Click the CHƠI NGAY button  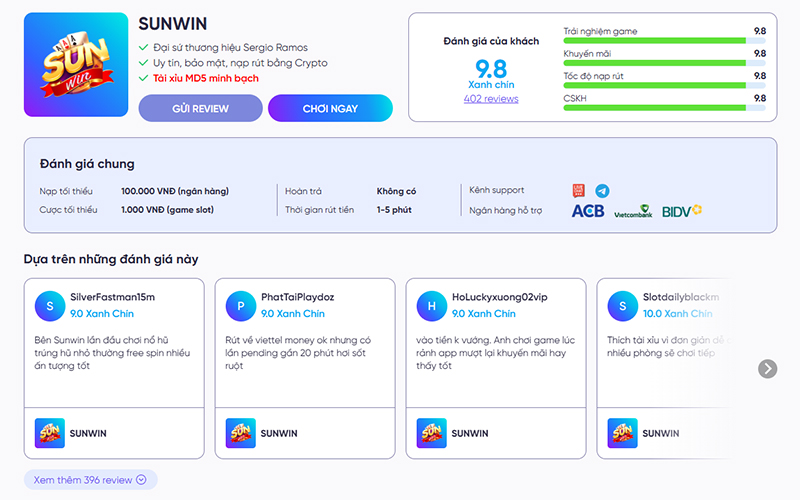pyautogui.click(x=330, y=108)
